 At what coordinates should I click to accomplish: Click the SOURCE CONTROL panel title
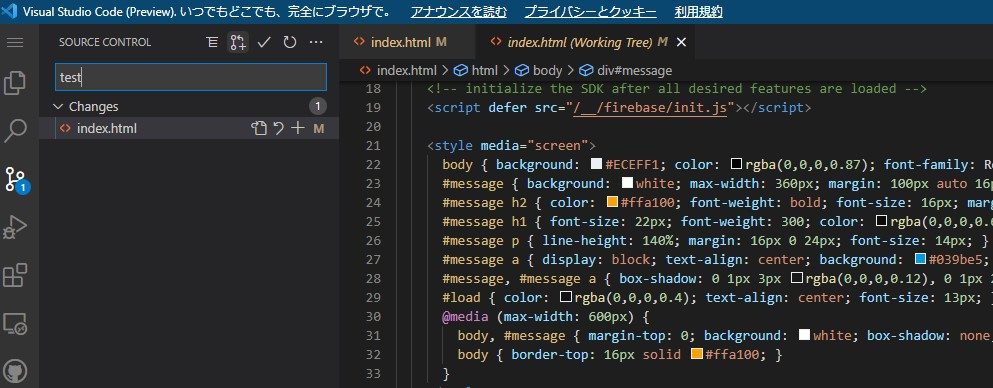tap(105, 42)
